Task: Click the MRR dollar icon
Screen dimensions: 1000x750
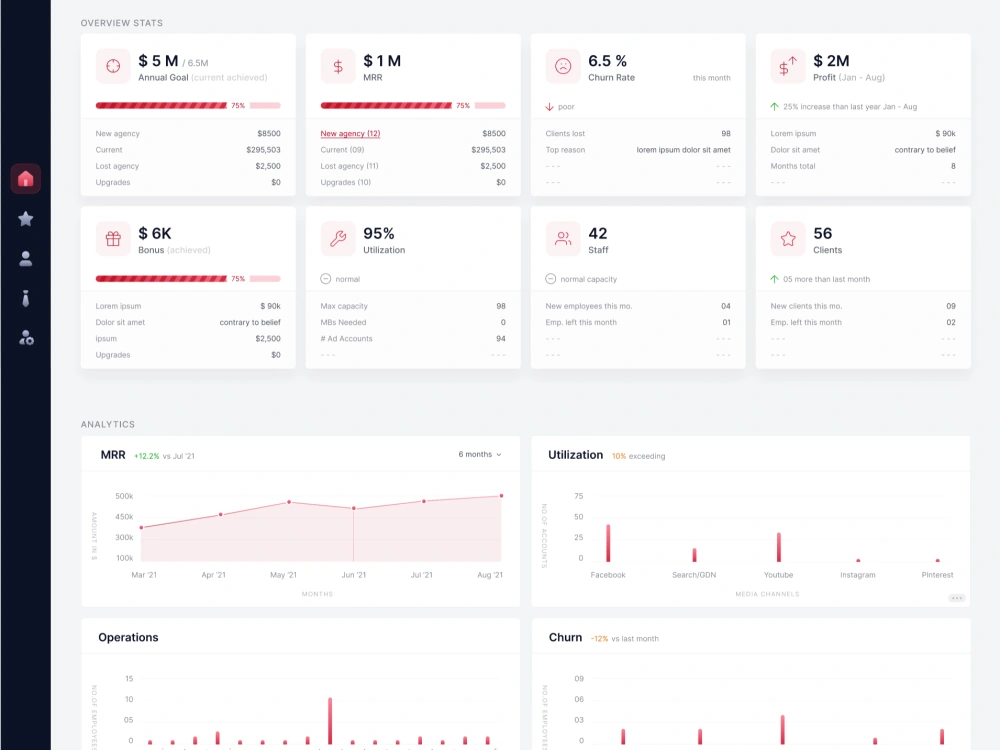Action: [338, 66]
